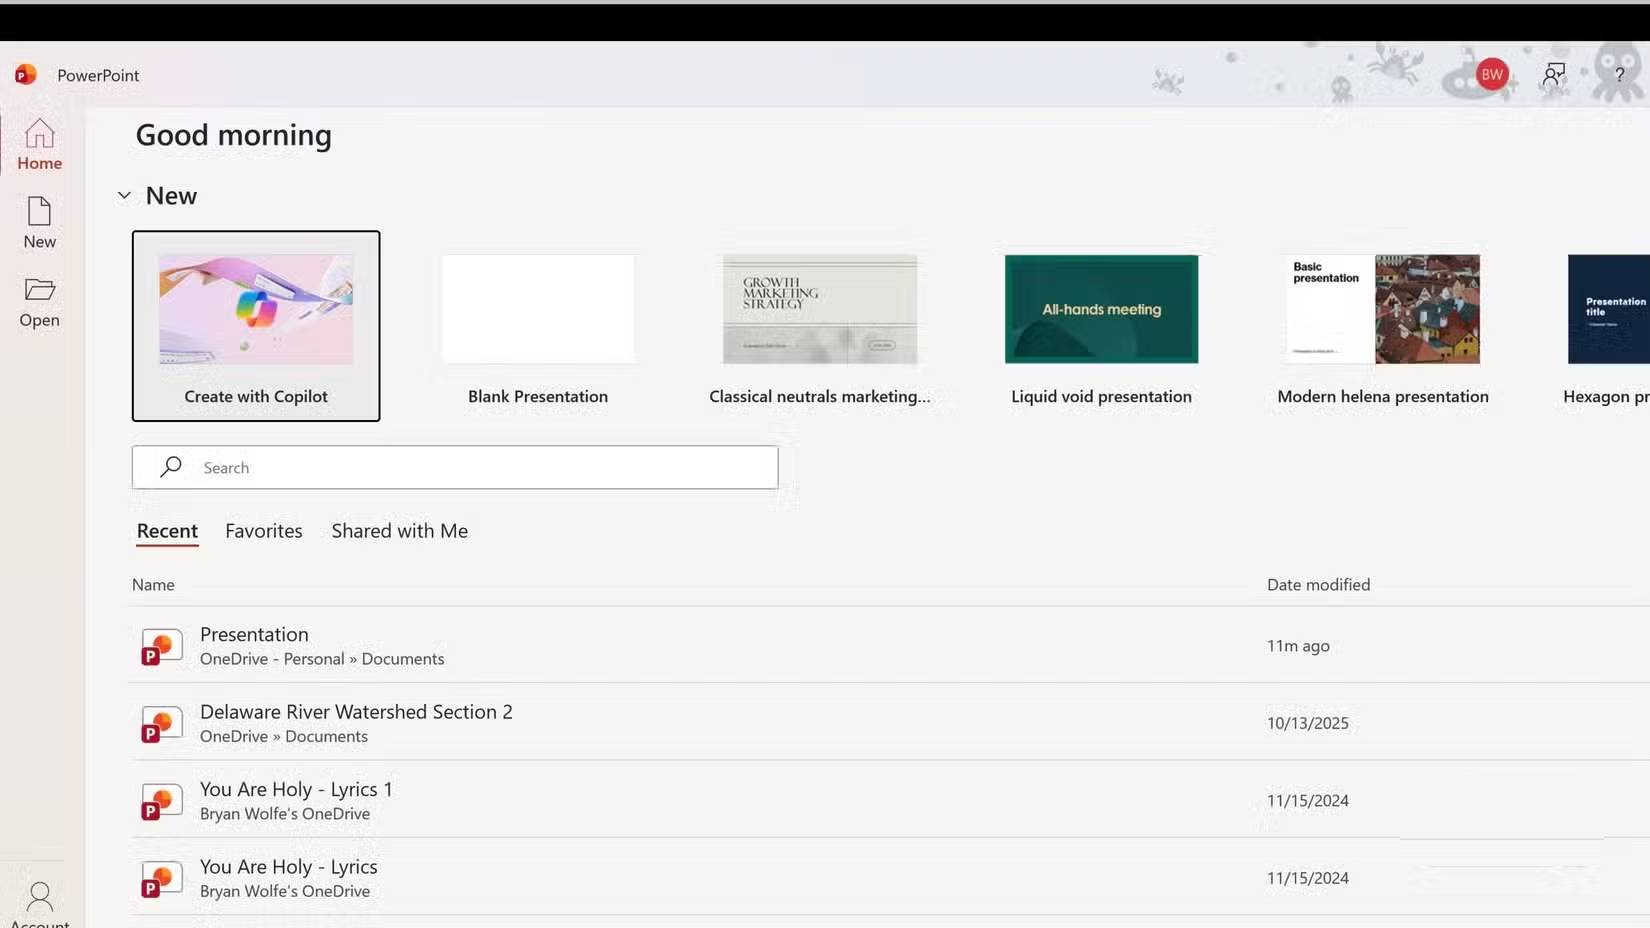Screen dimensions: 1650x928
Task: Switch to the Shared with Me tab
Action: 400,531
